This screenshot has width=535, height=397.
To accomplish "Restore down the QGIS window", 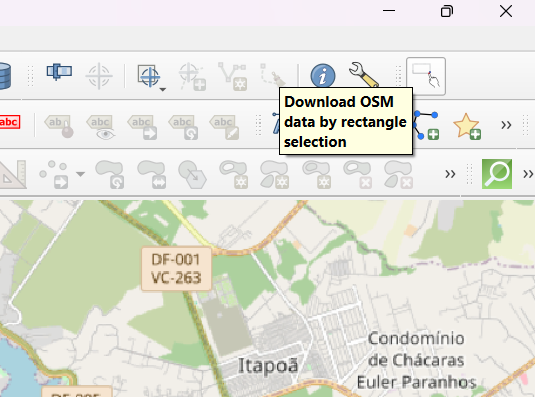I will (x=447, y=11).
